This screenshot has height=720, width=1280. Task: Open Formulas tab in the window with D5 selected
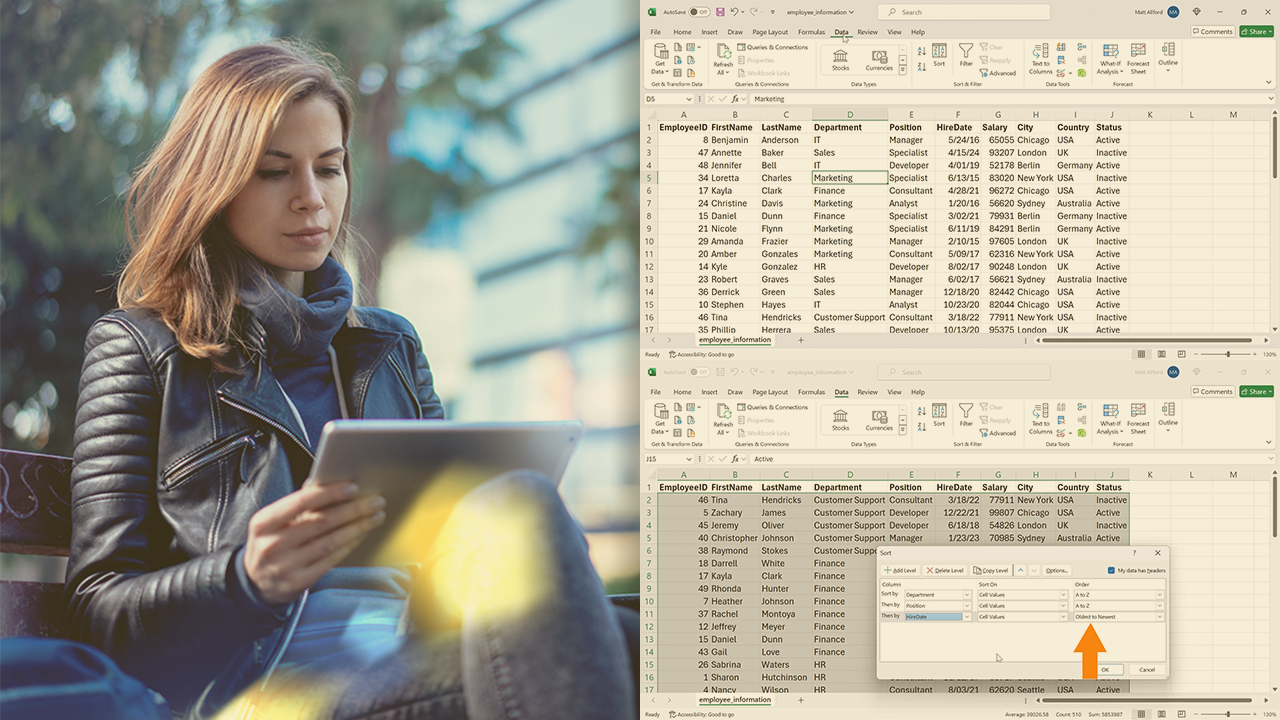pos(811,32)
